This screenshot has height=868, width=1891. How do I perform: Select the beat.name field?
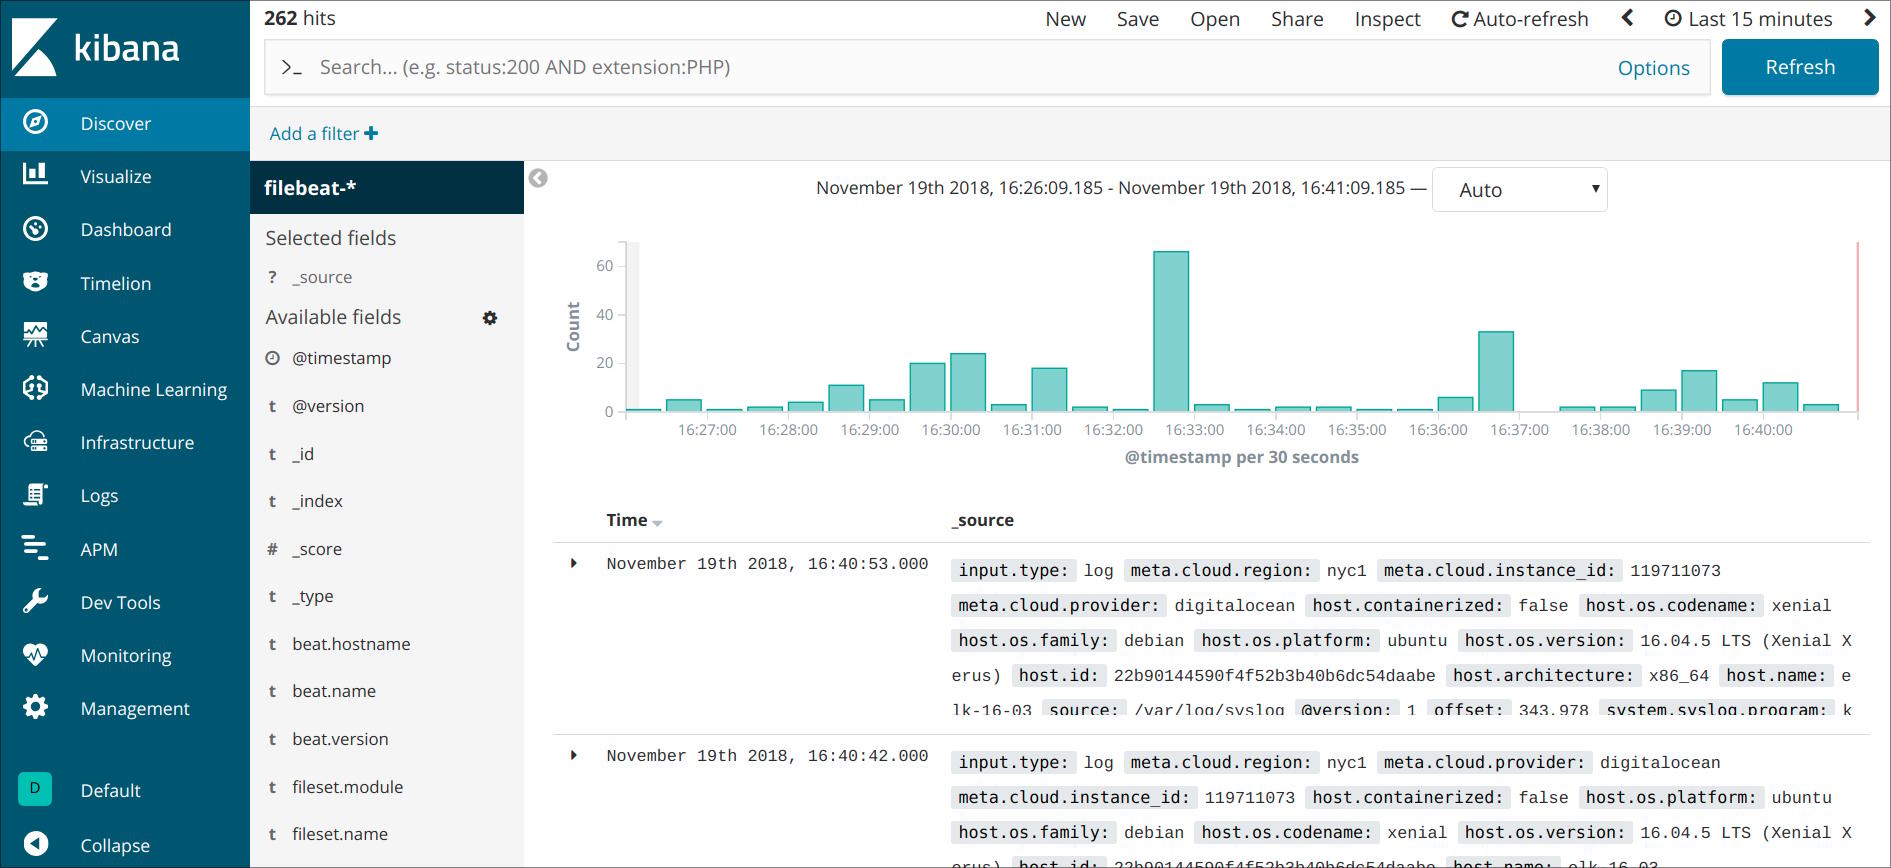pyautogui.click(x=334, y=691)
